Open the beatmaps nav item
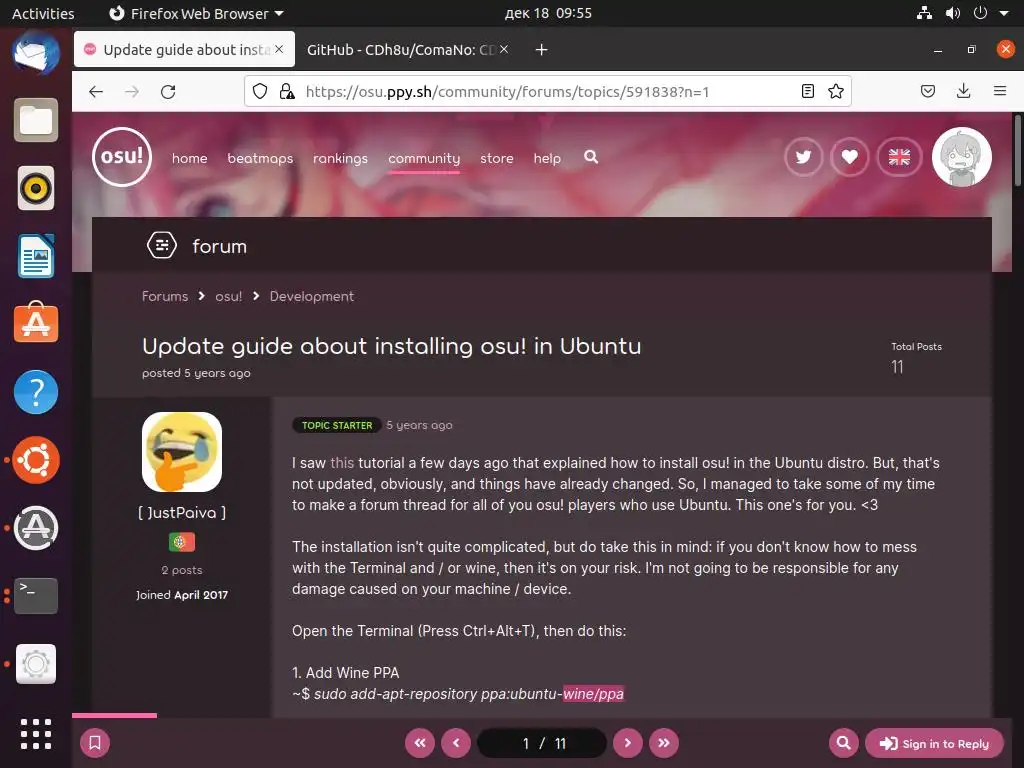The width and height of the screenshot is (1024, 768). (x=260, y=158)
